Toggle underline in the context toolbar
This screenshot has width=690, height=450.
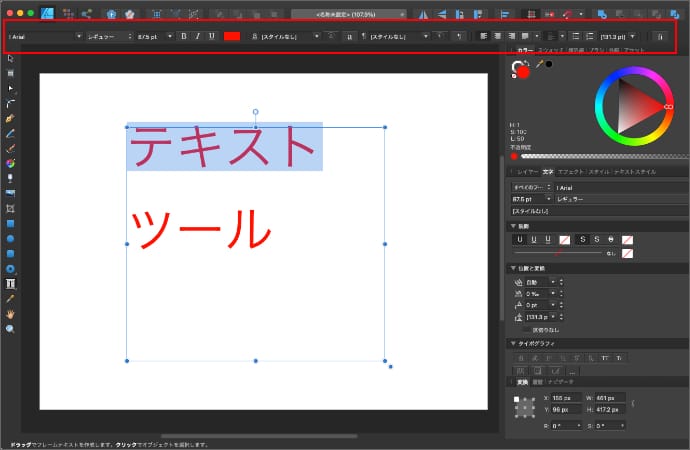pyautogui.click(x=212, y=36)
